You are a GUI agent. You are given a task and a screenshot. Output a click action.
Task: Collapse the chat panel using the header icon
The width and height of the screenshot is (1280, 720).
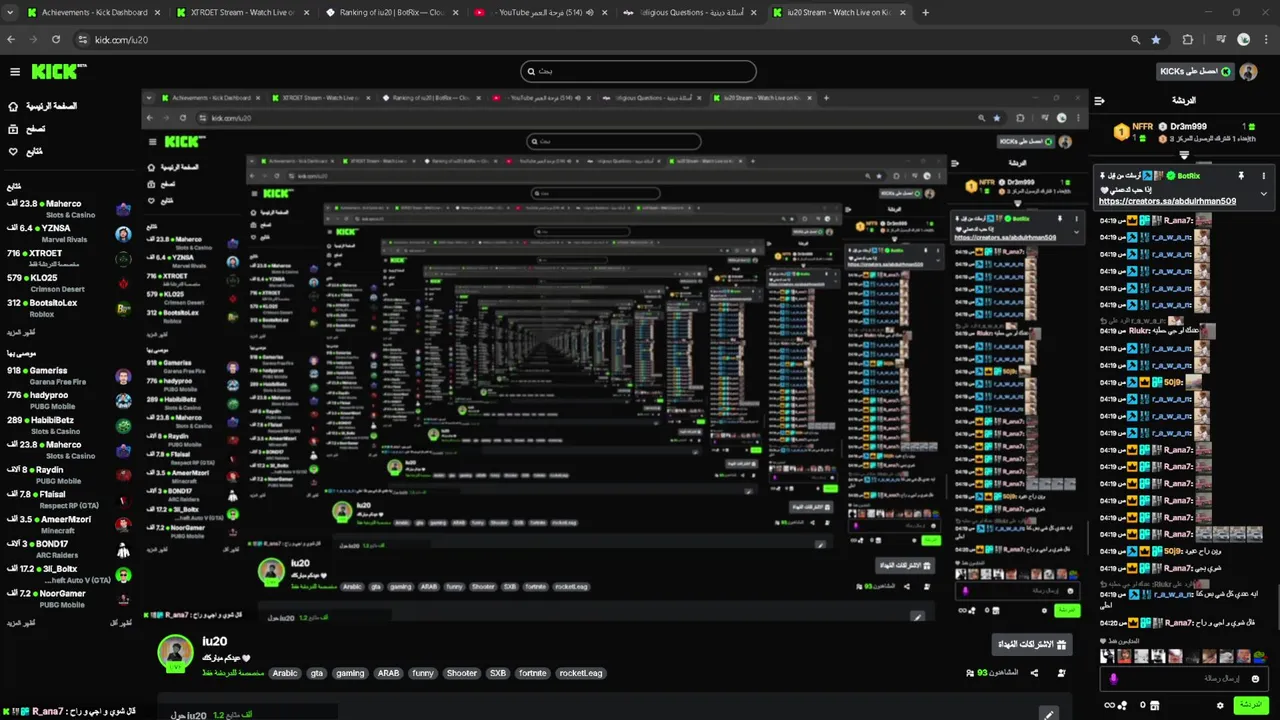click(x=1099, y=100)
